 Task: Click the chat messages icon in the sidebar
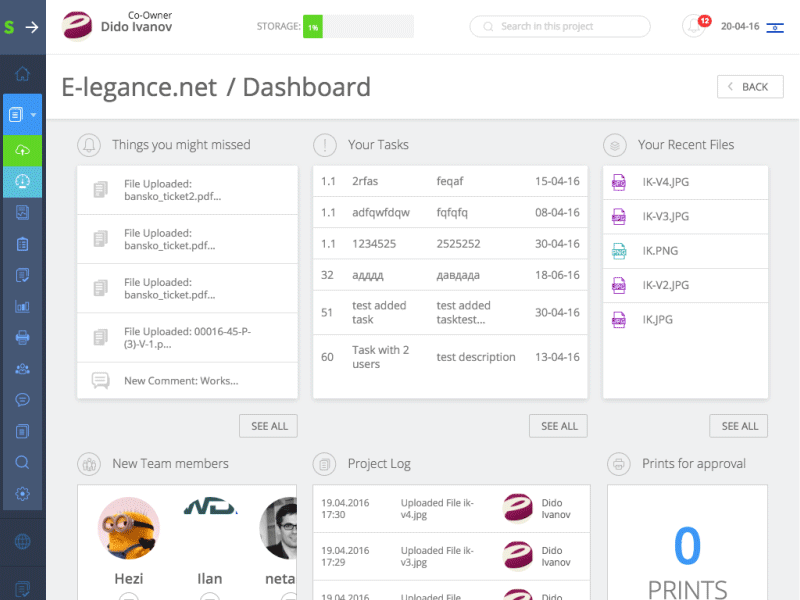22,399
